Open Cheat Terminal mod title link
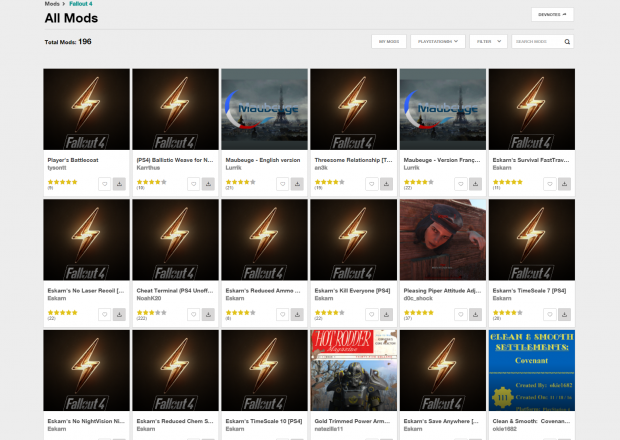The image size is (620, 440). point(175,291)
